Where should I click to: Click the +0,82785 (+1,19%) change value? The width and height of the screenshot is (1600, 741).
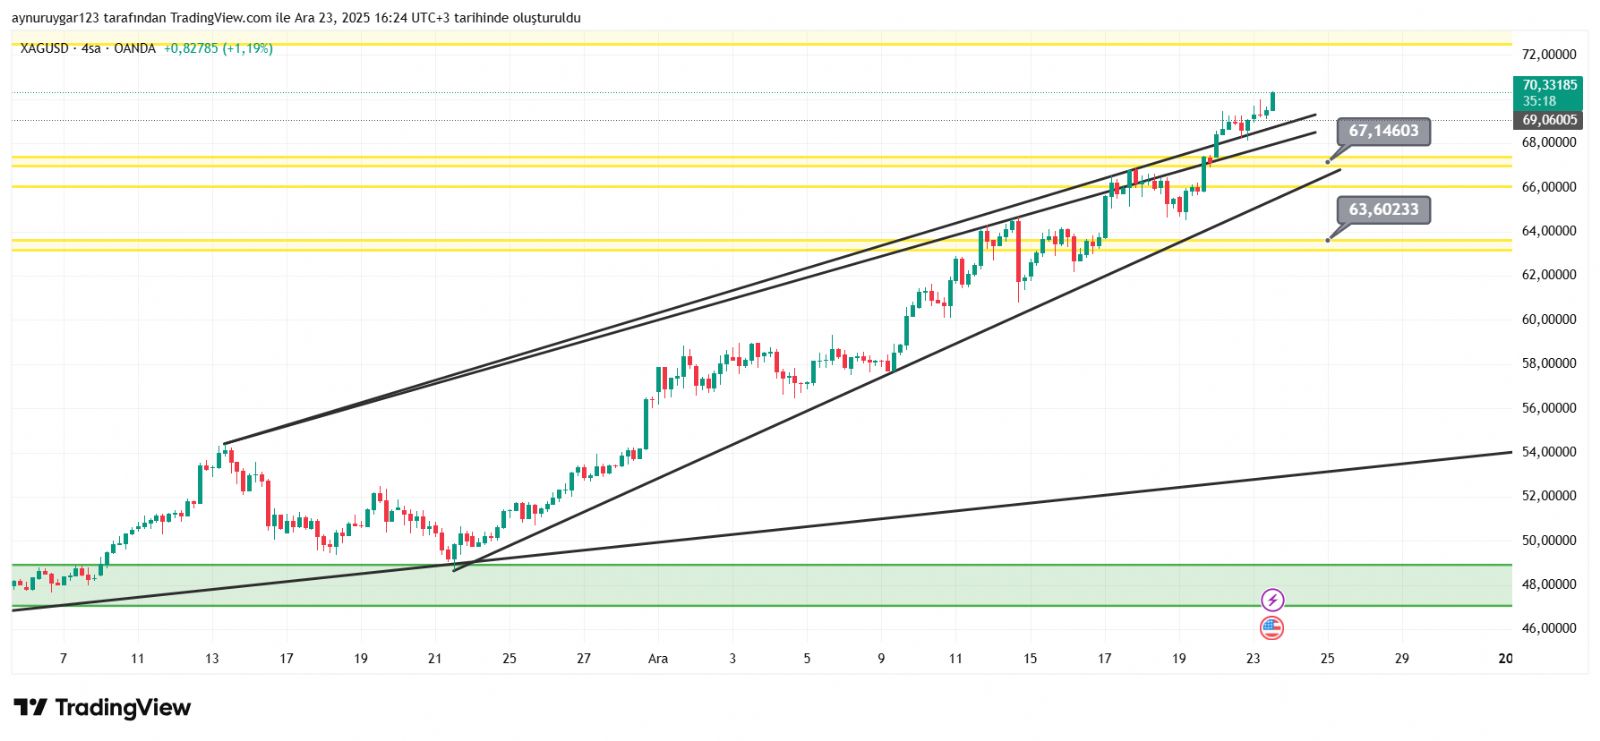[x=218, y=49]
